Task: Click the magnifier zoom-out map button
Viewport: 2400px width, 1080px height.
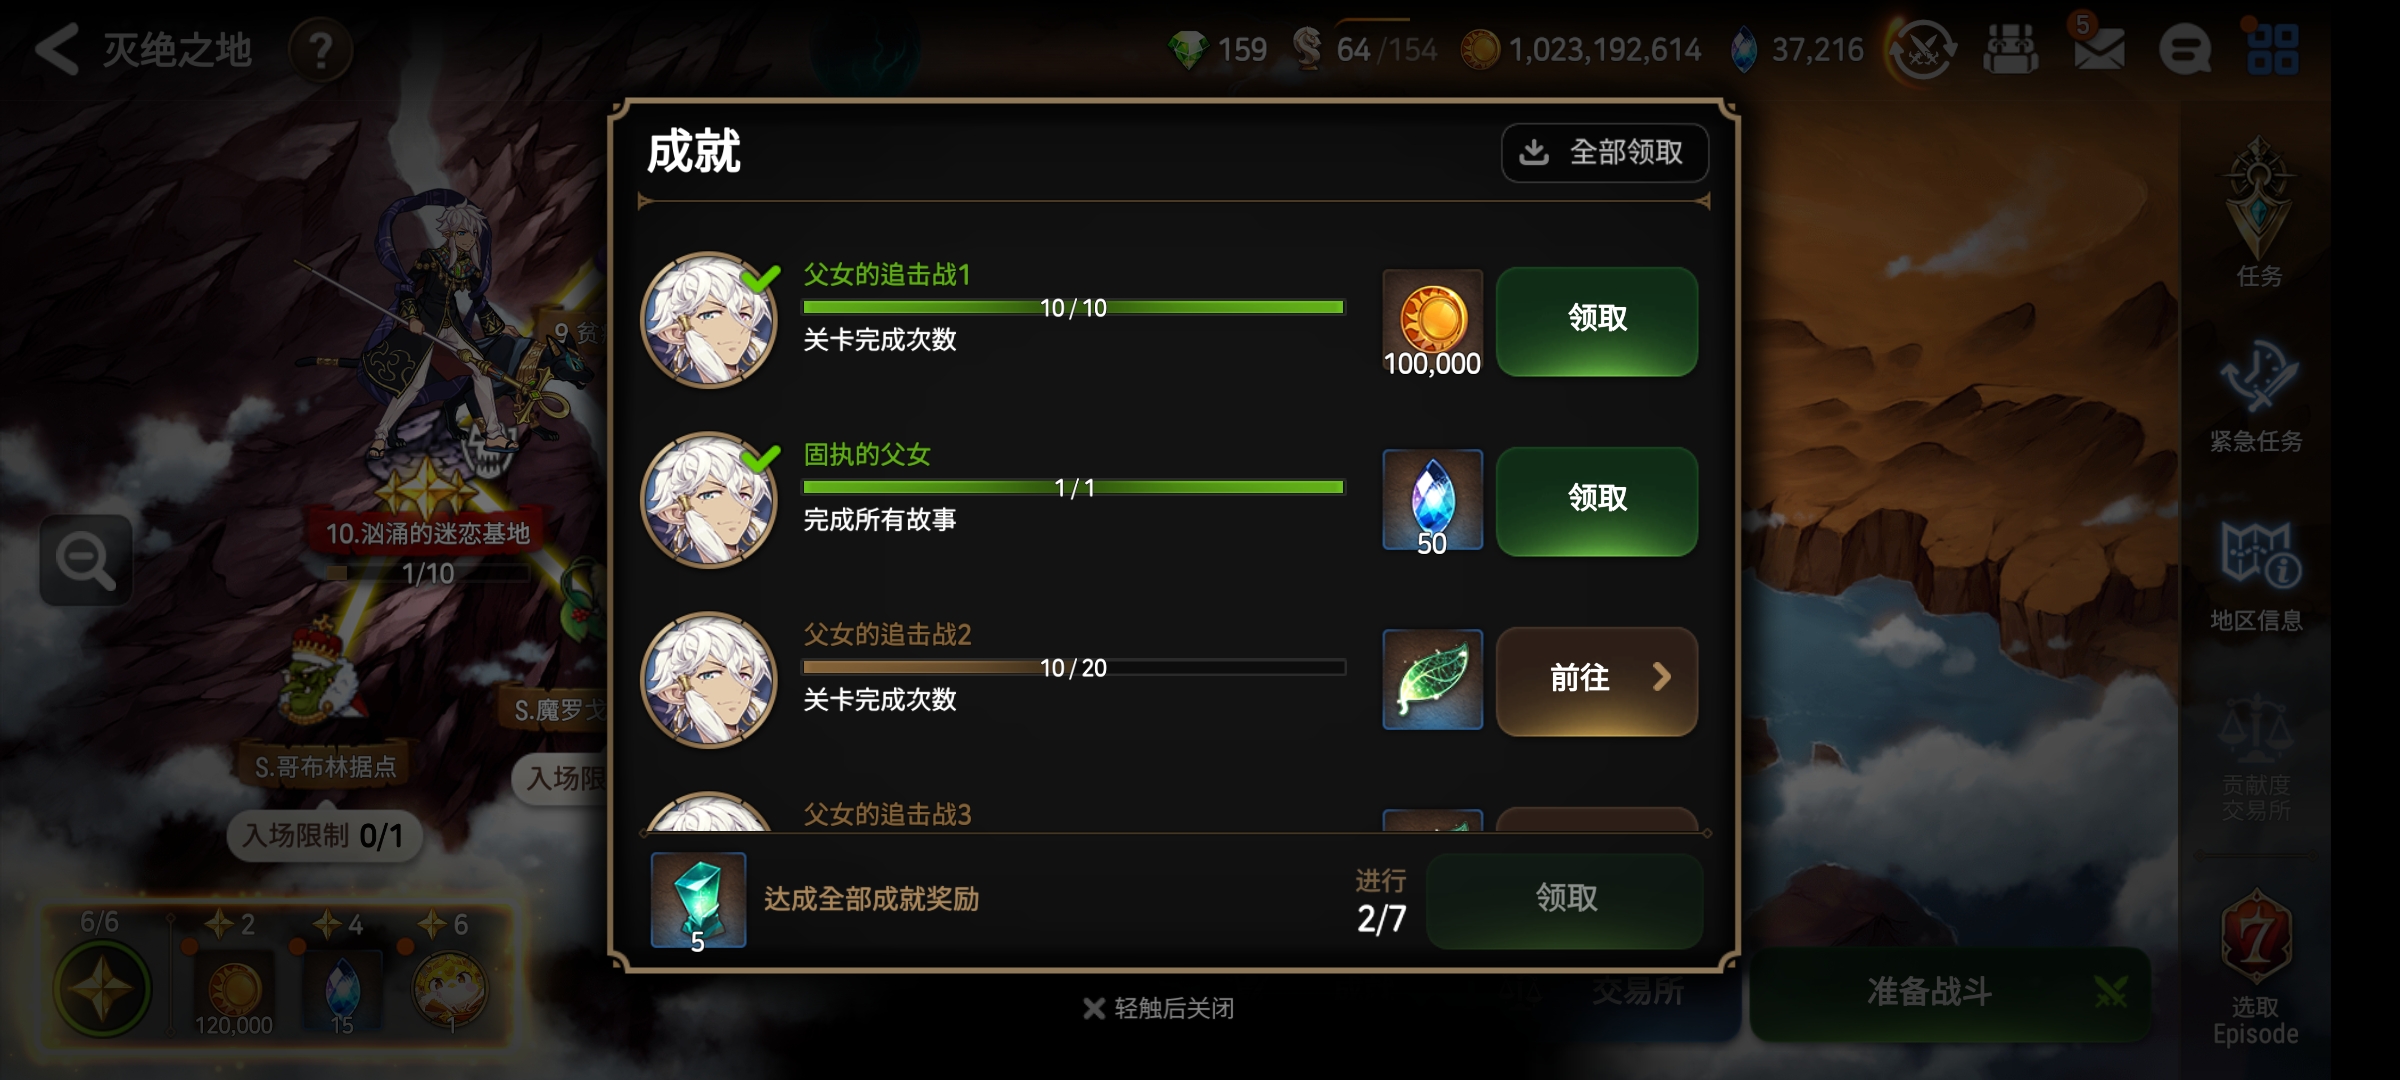Action: click(x=86, y=560)
